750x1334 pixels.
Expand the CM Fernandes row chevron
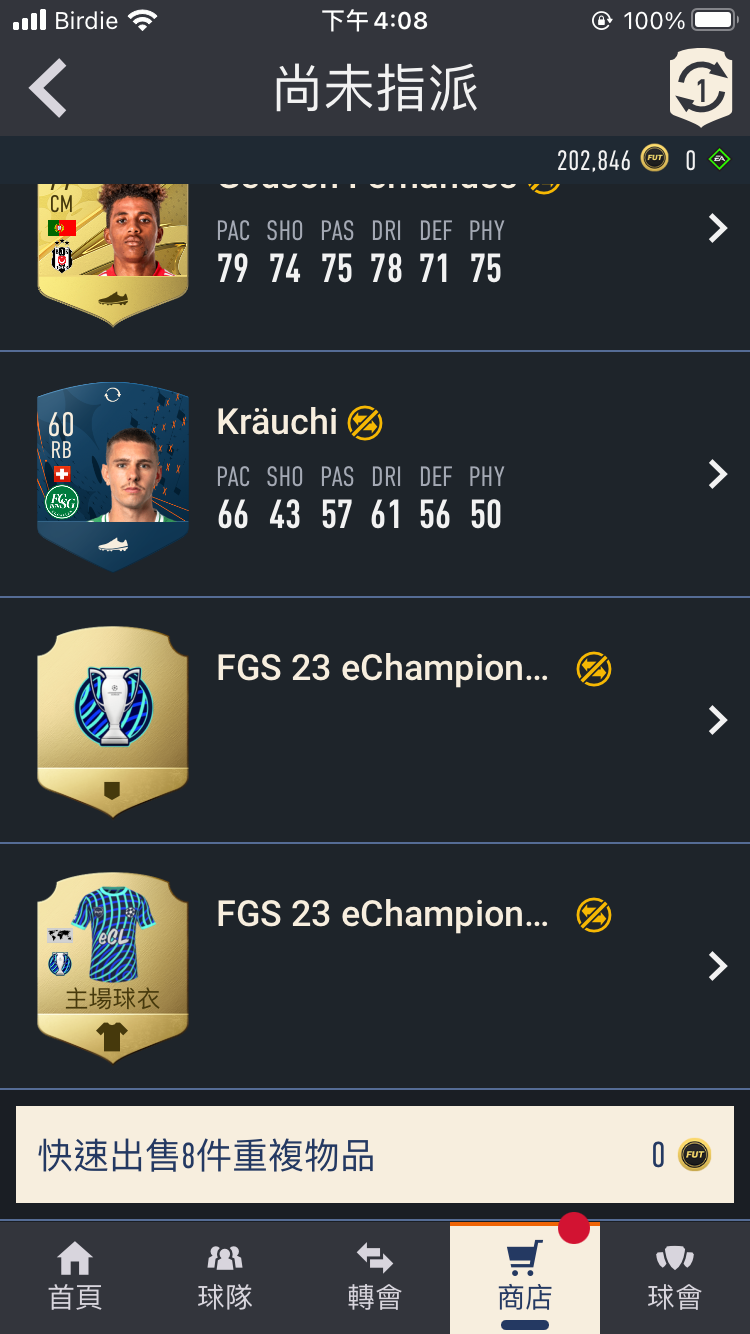717,228
